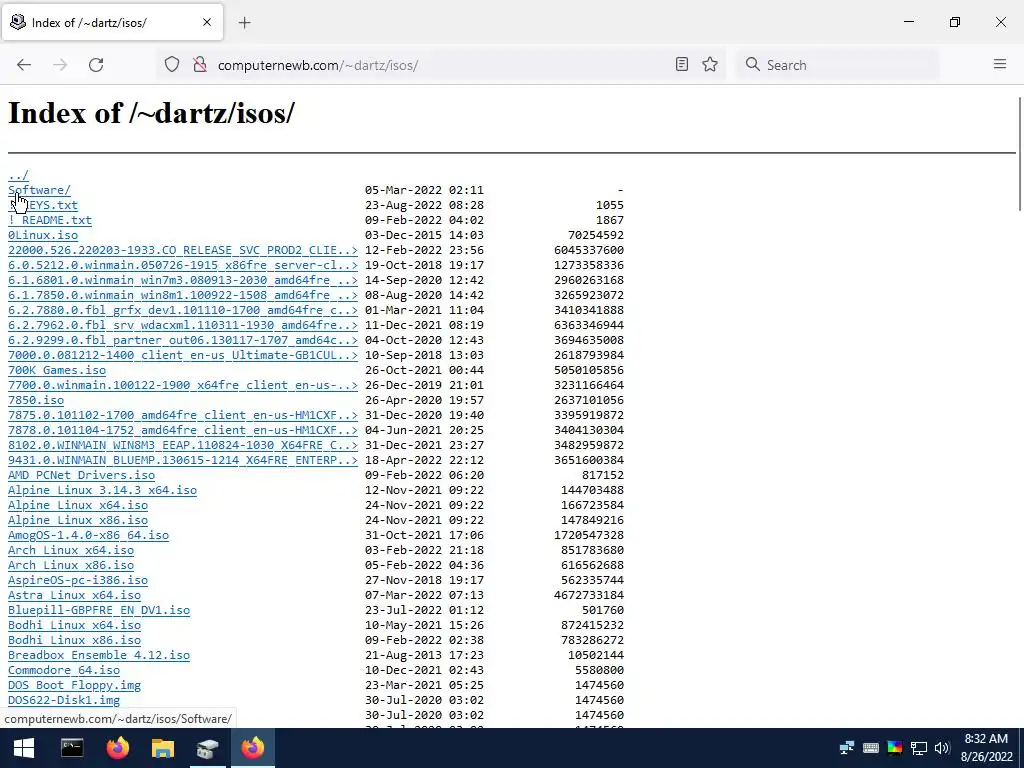Open the Software/ folder link
Image resolution: width=1024 pixels, height=768 pixels.
coord(39,190)
